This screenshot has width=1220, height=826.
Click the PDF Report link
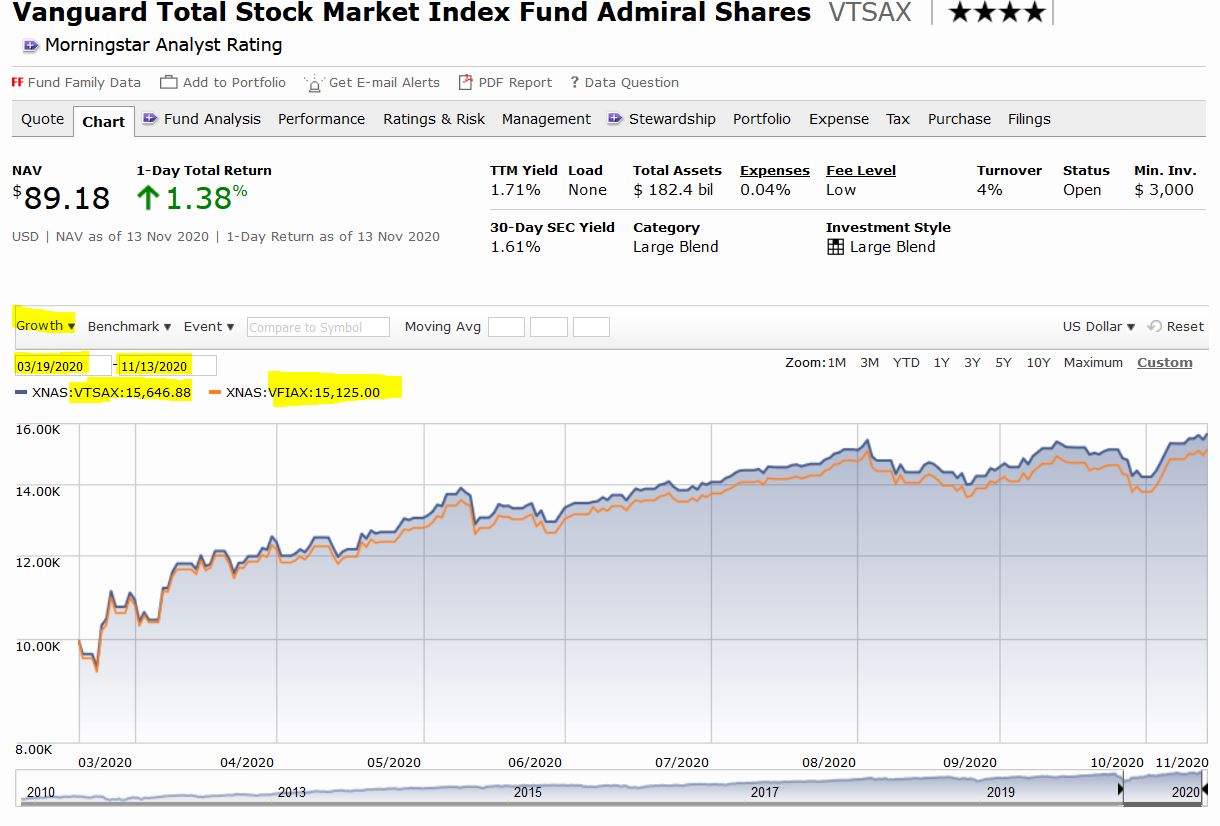pos(515,82)
